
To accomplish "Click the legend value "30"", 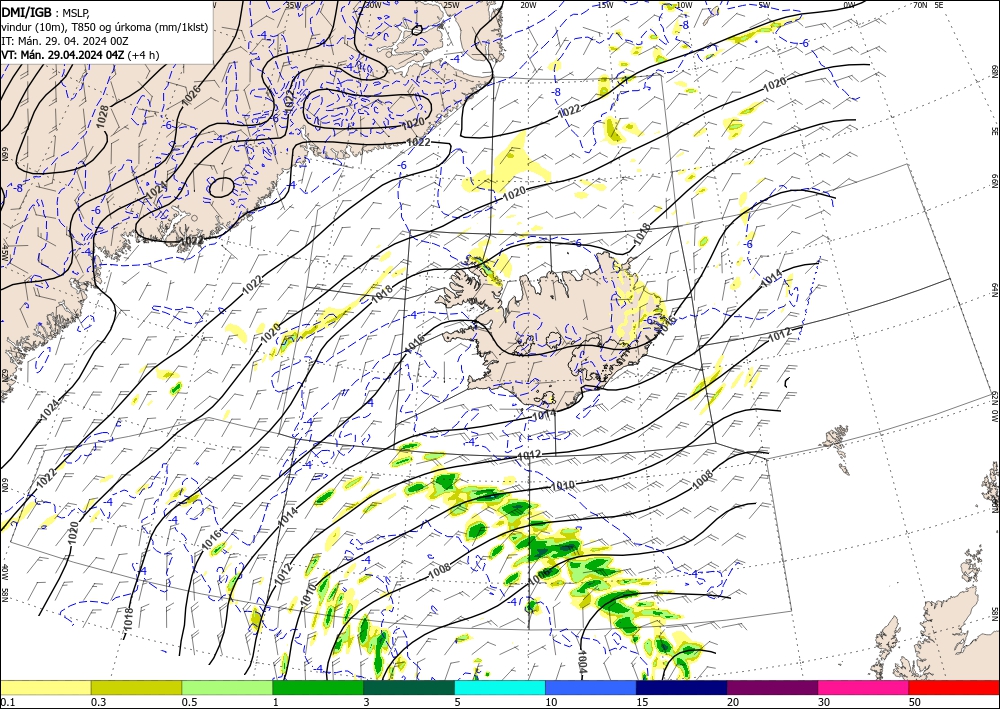I will [x=824, y=702].
